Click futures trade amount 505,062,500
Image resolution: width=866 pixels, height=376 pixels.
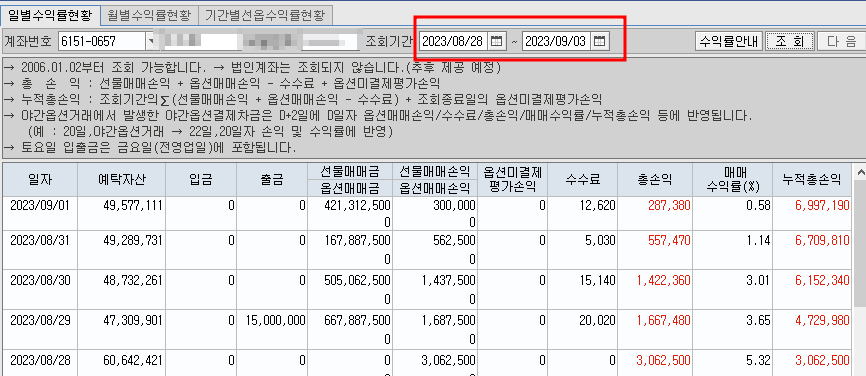357,280
